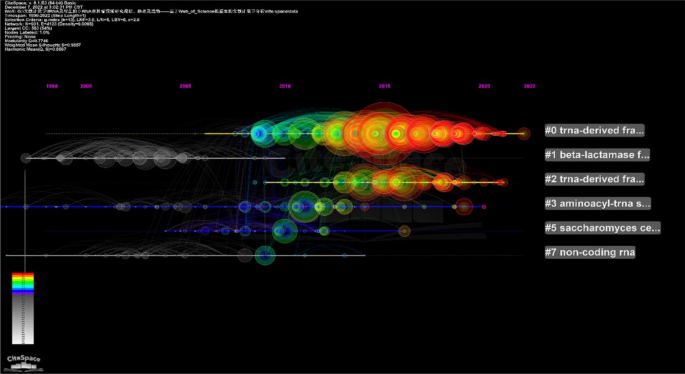Image resolution: width=685 pixels, height=374 pixels.
Task: Select the 2010 year label
Action: coord(285,87)
